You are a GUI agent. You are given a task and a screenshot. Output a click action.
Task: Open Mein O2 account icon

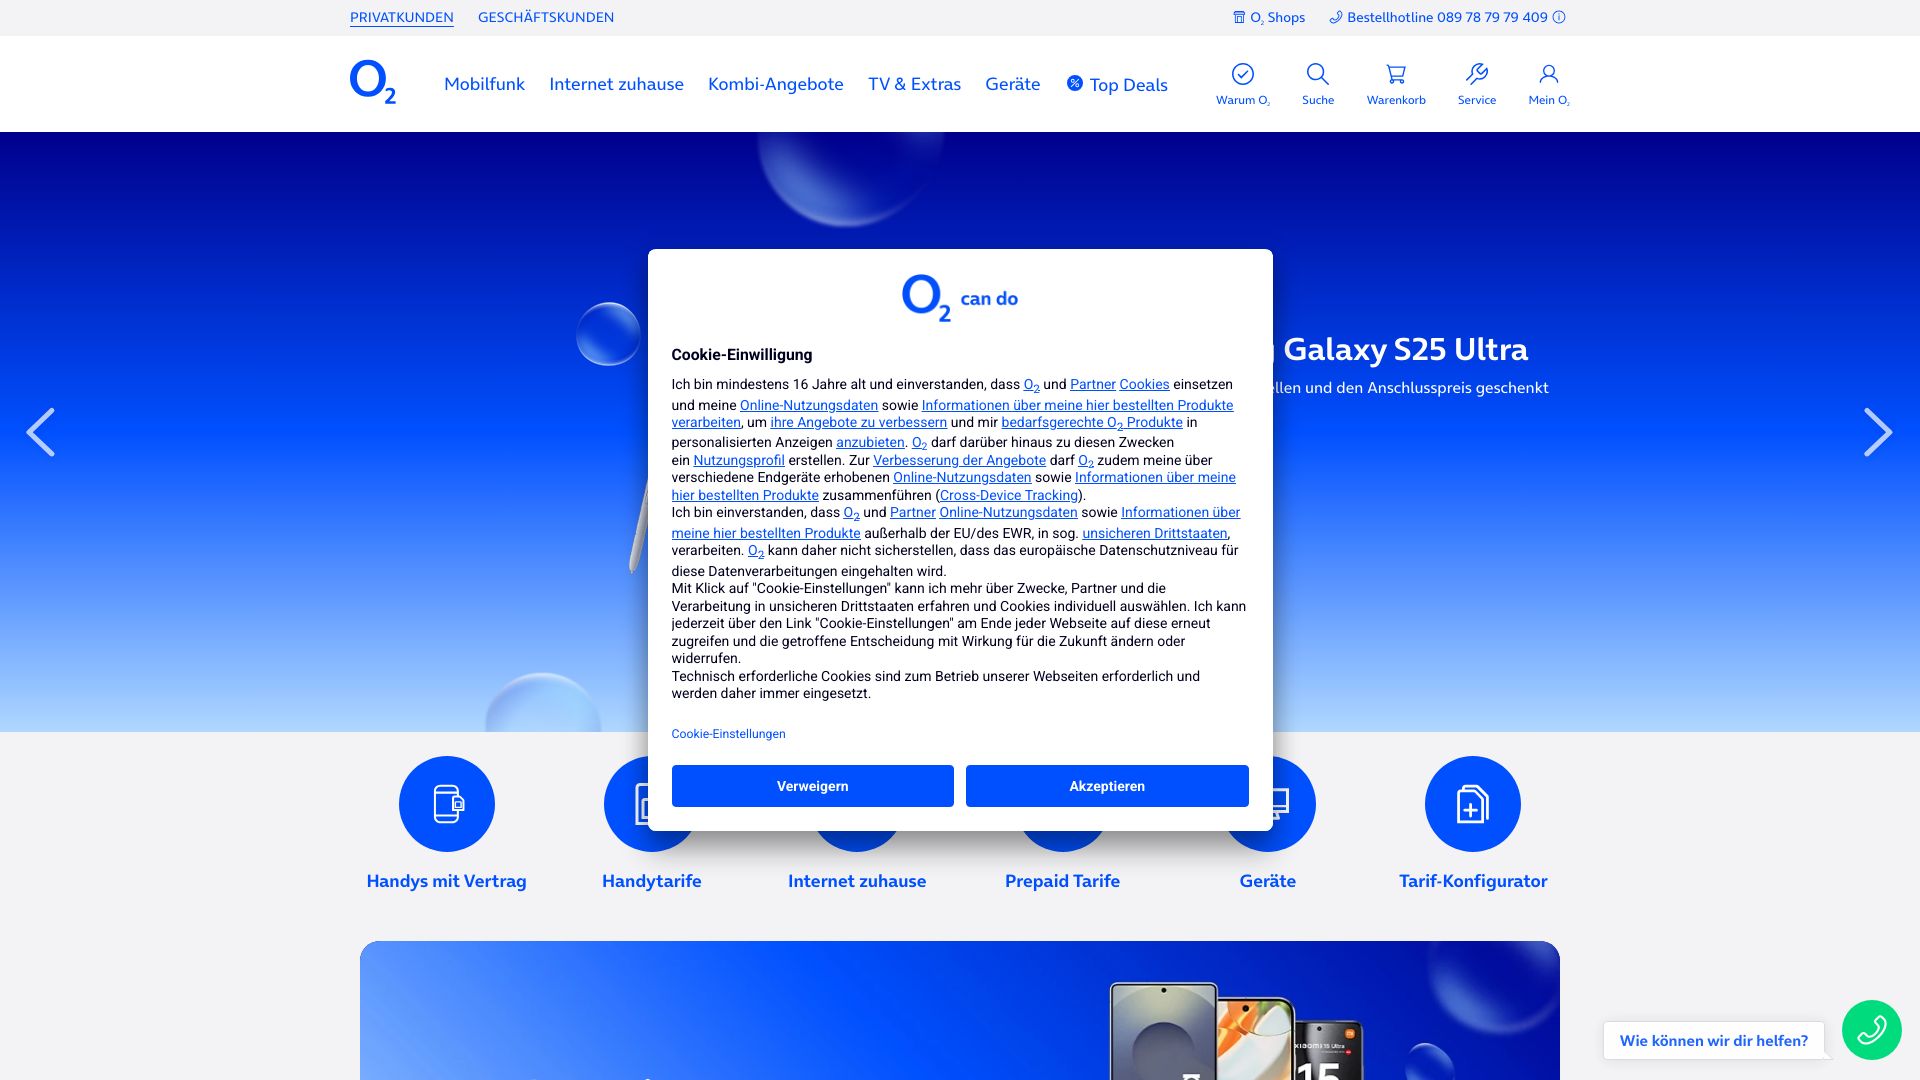click(1548, 75)
